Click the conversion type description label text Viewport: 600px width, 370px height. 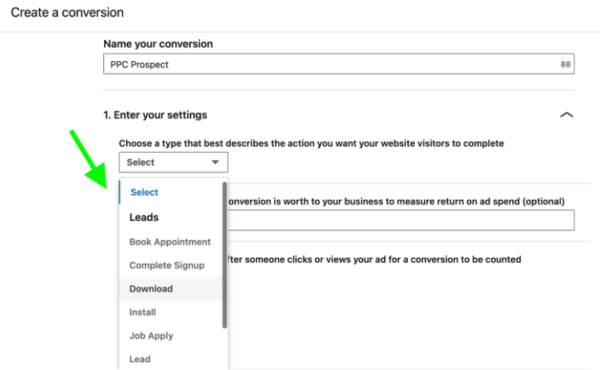(x=311, y=143)
